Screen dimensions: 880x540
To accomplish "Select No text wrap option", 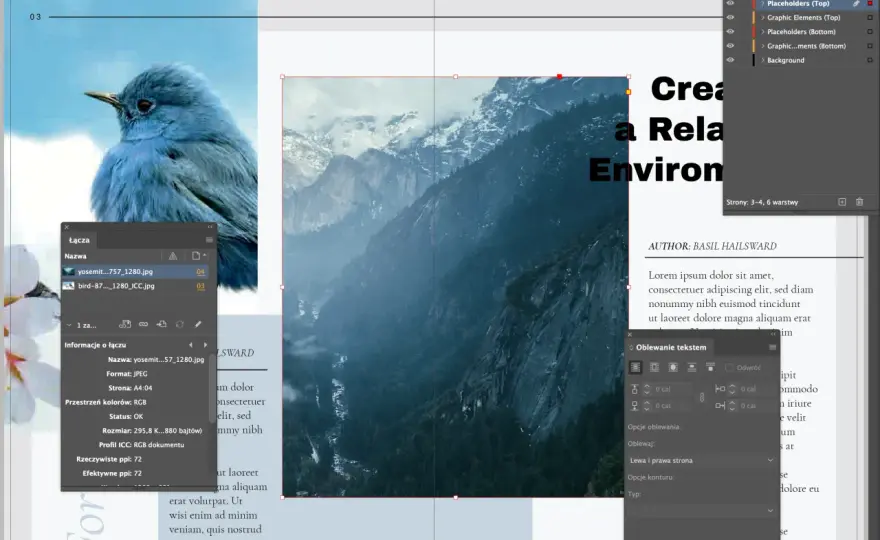I will (635, 367).
